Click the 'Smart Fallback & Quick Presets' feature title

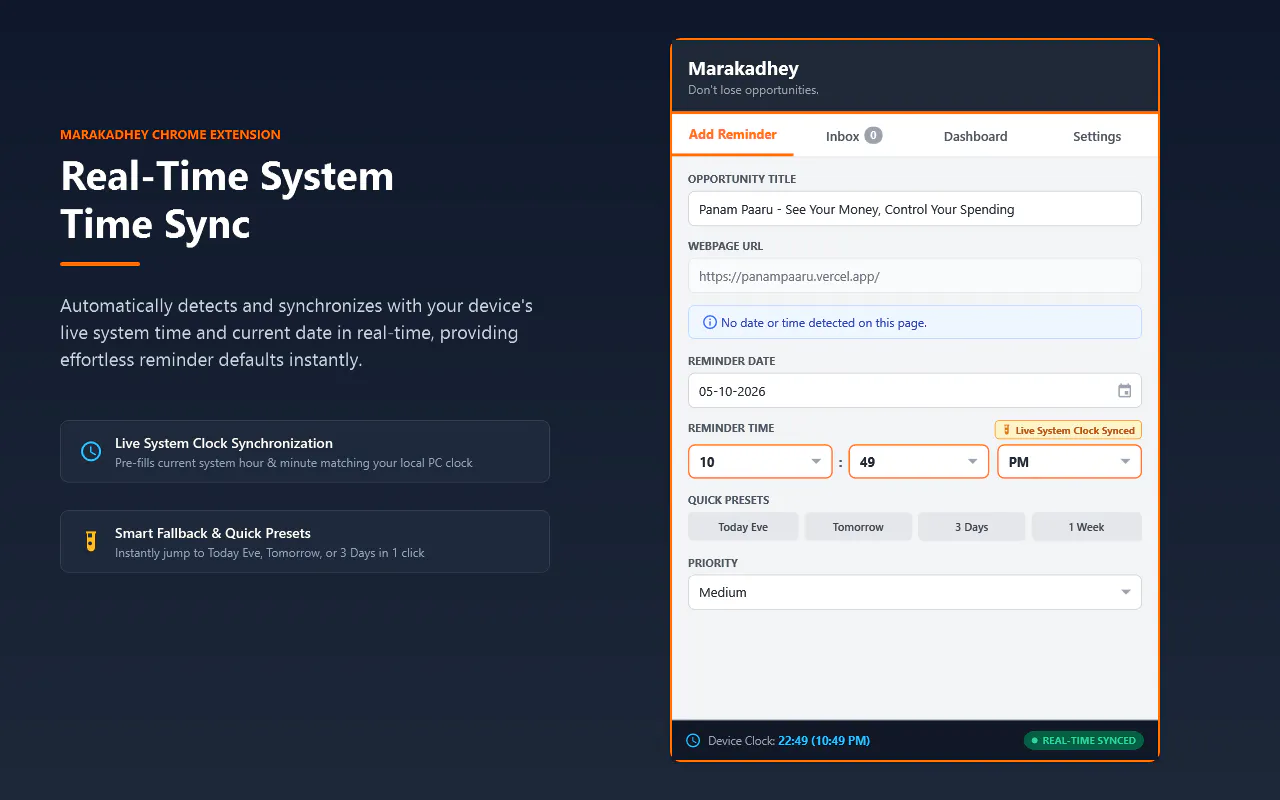click(x=213, y=533)
